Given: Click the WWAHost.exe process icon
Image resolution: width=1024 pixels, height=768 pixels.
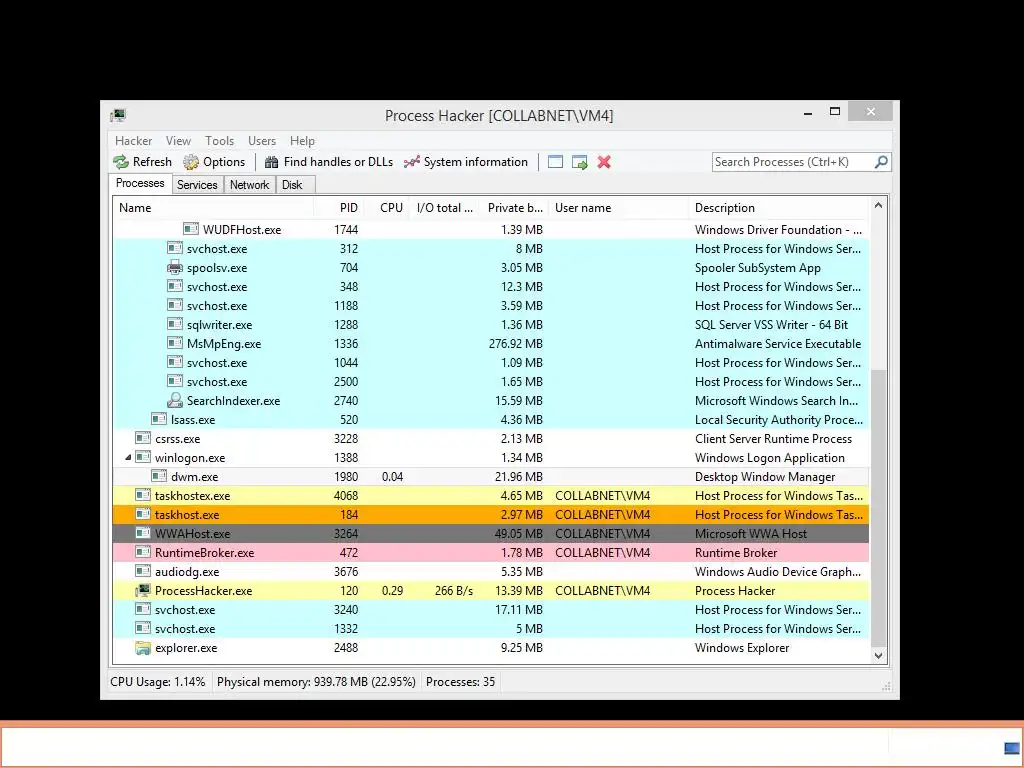Looking at the screenshot, I should click(142, 534).
